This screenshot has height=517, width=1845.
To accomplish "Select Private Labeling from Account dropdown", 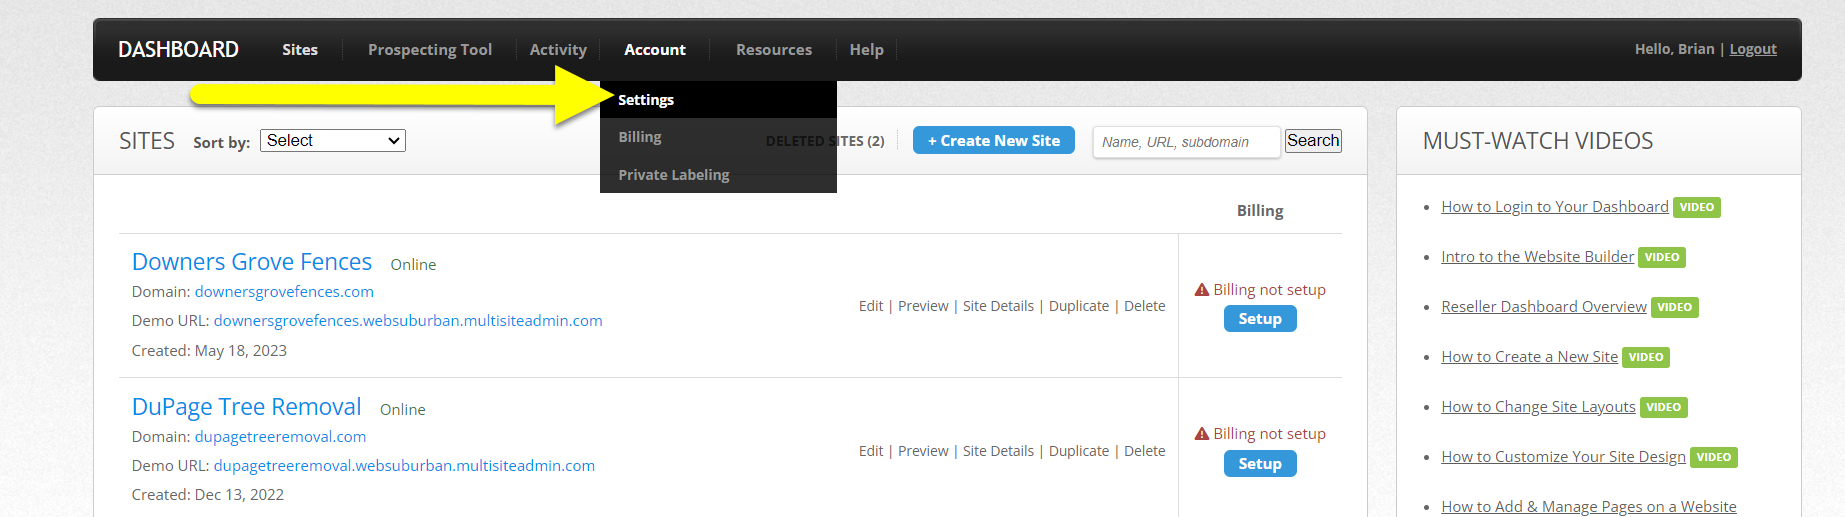I will (718, 175).
